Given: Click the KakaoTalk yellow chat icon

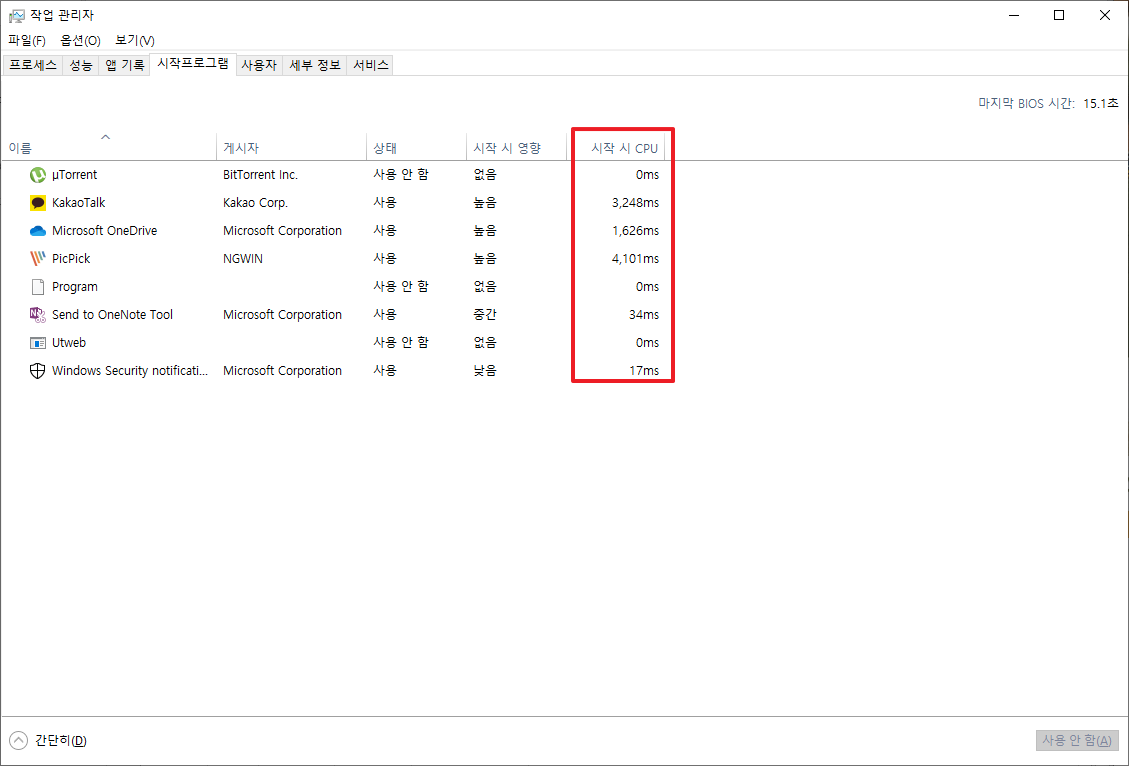Looking at the screenshot, I should click(x=37, y=203).
